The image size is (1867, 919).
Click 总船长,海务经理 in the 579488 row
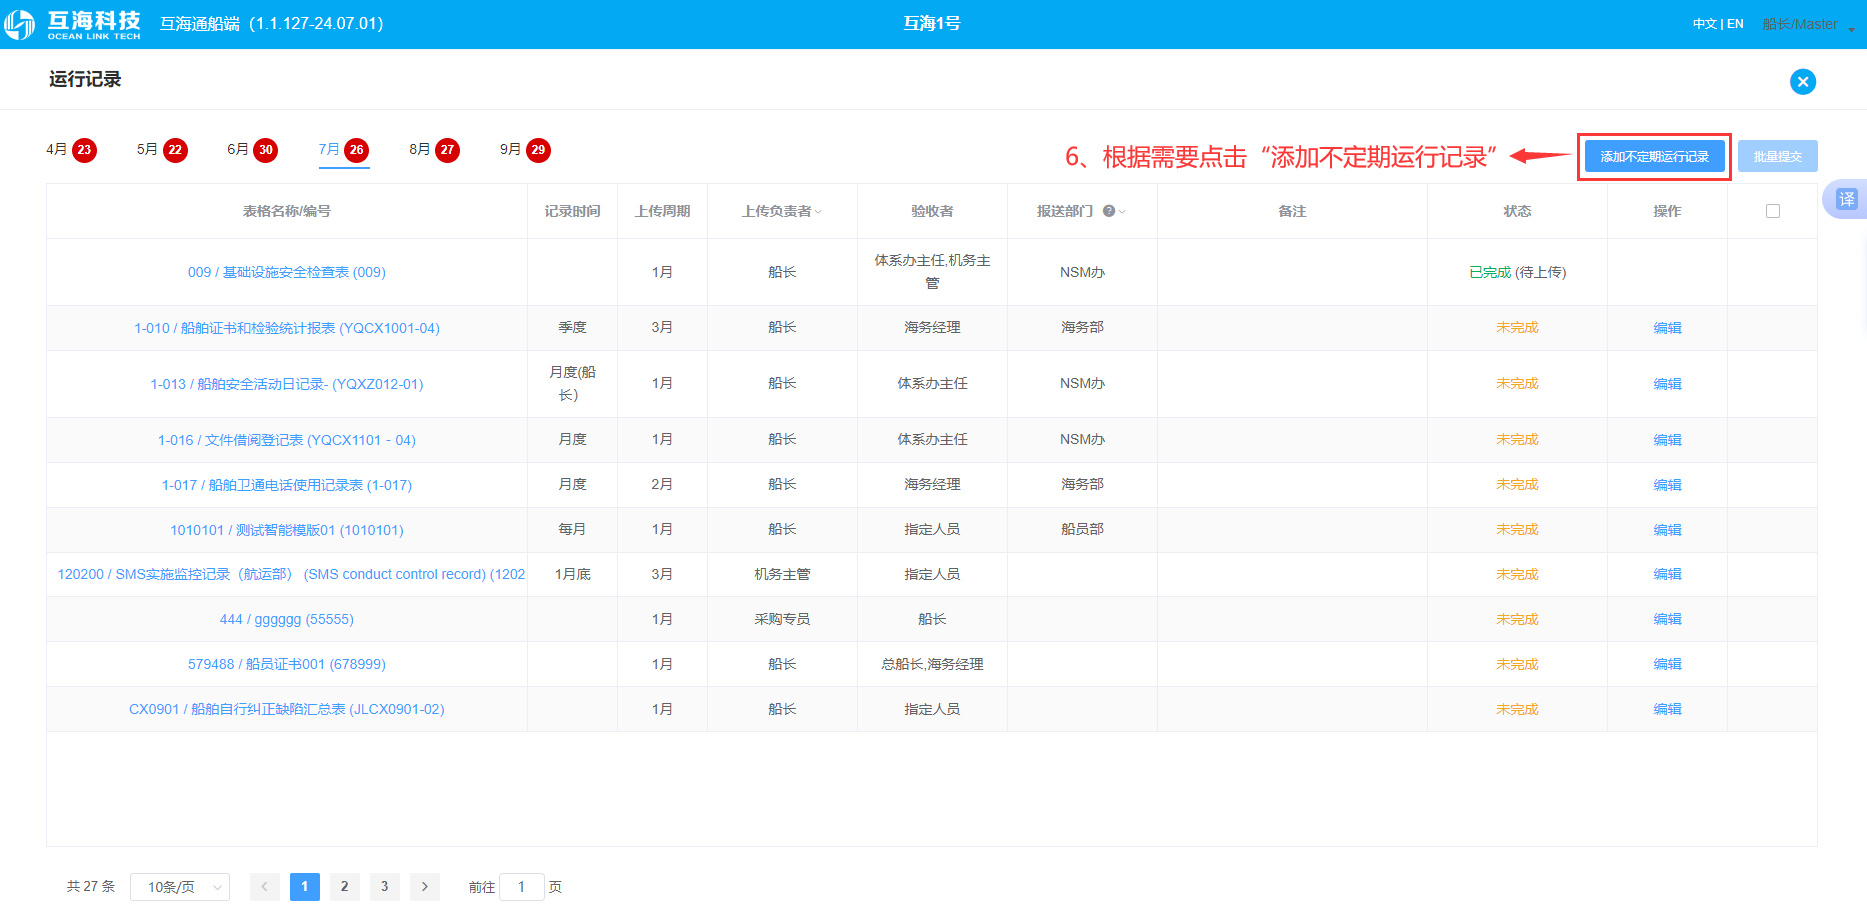(x=932, y=664)
